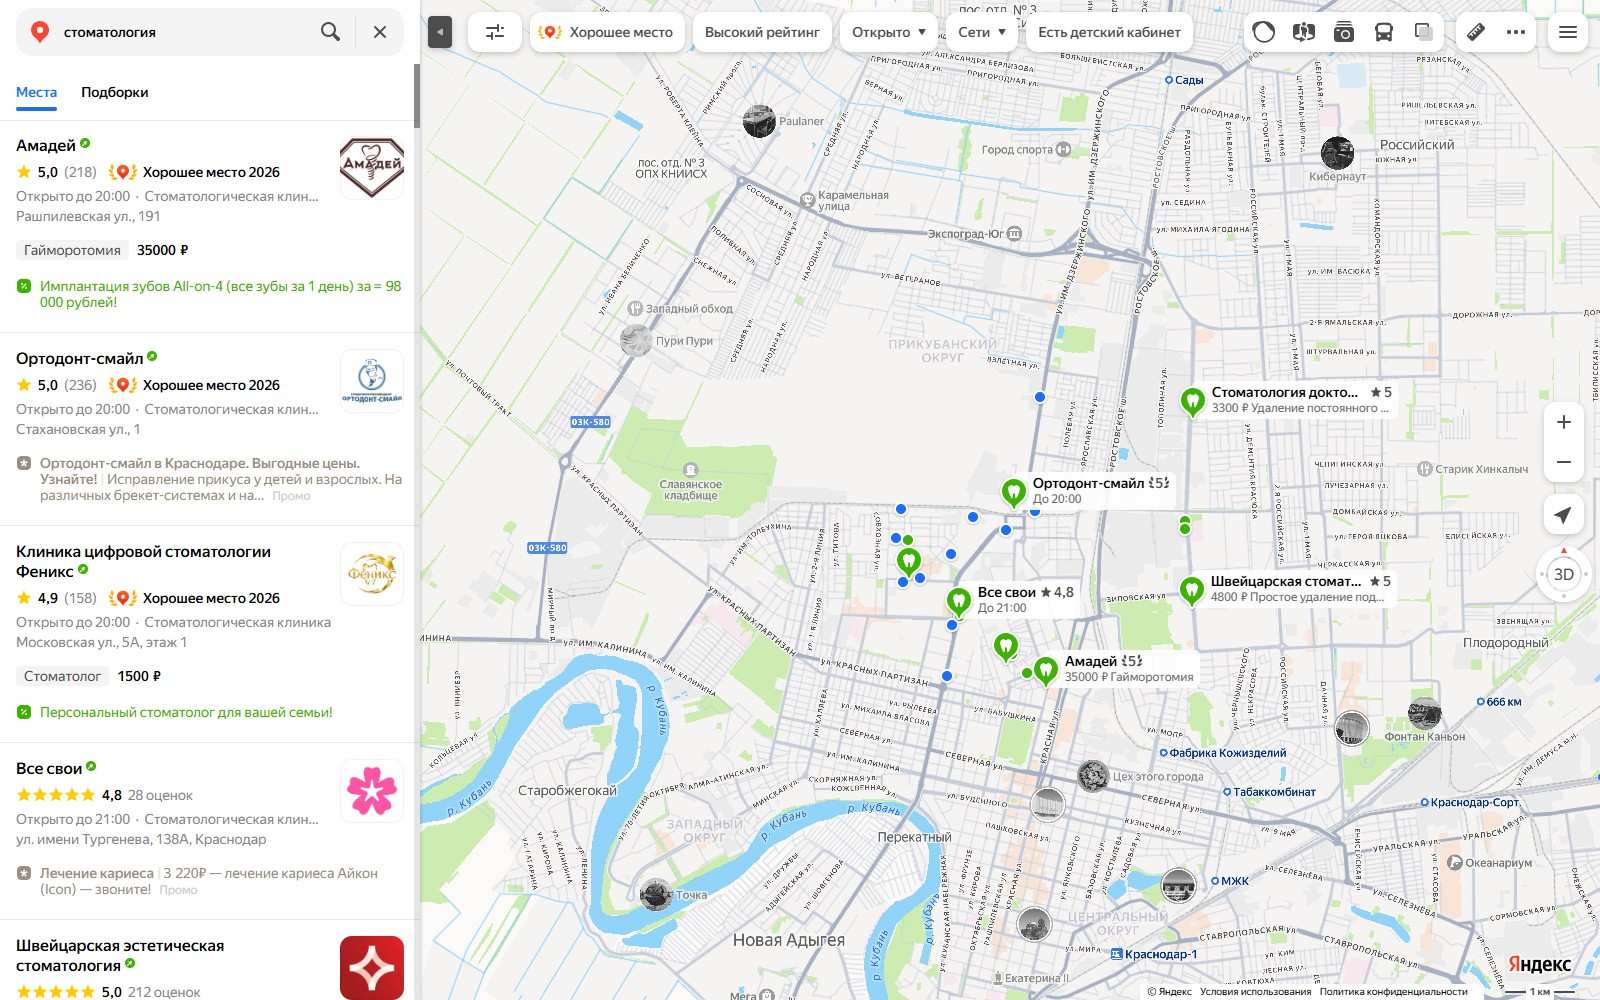Screen dimensions: 1600x1000
Task: Expand the 'Сети' dropdown filter
Action: tap(982, 32)
